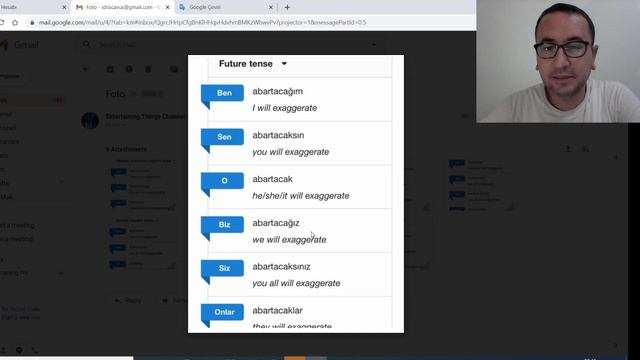The width and height of the screenshot is (640, 360).
Task: Open the first attachment thumbnail
Action: point(143,184)
